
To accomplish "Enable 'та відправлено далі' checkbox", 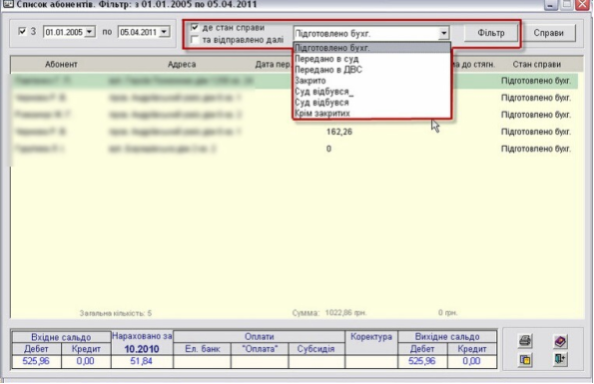I will 195,39.
